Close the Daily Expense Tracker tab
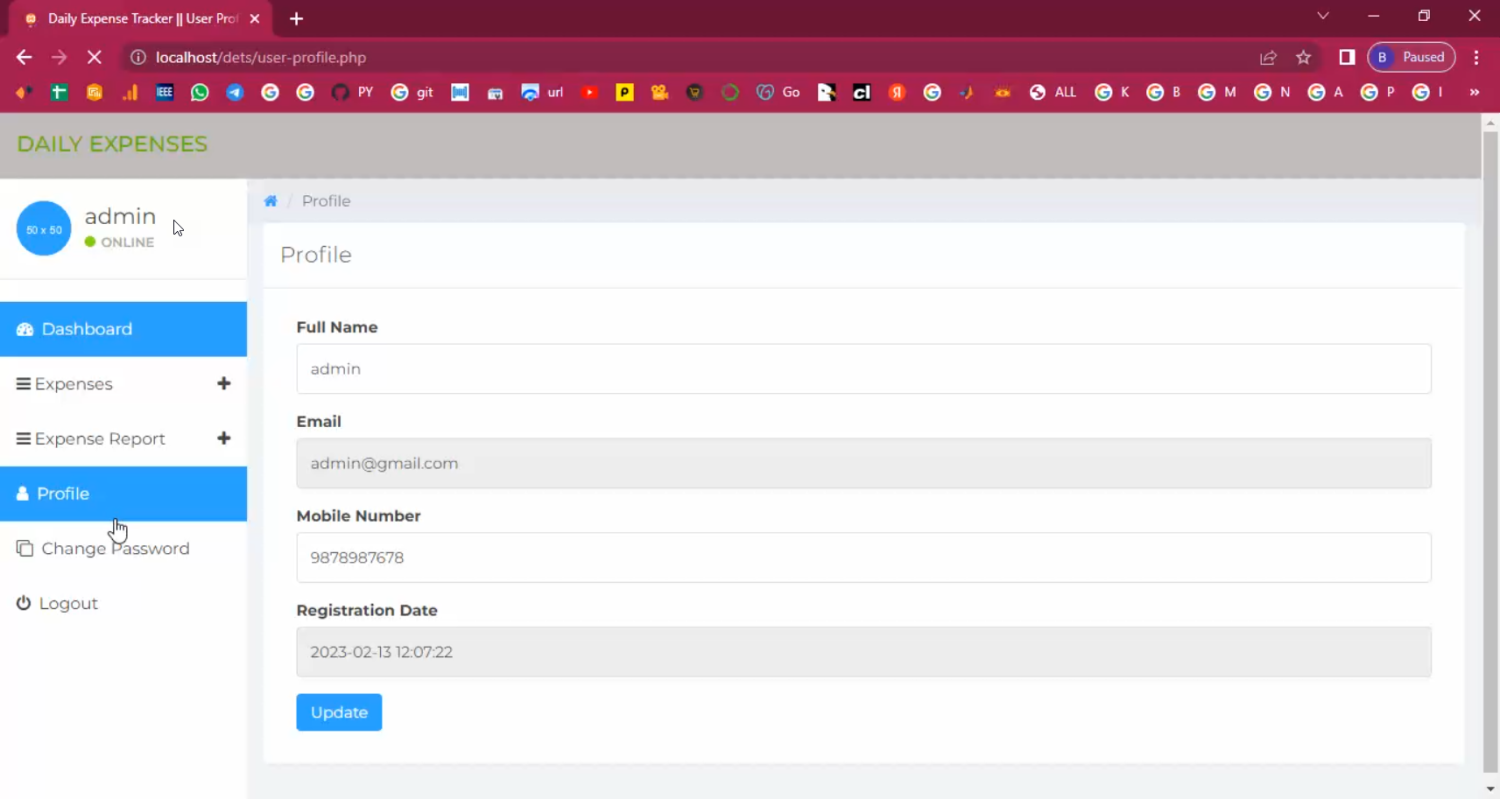 click(x=256, y=19)
